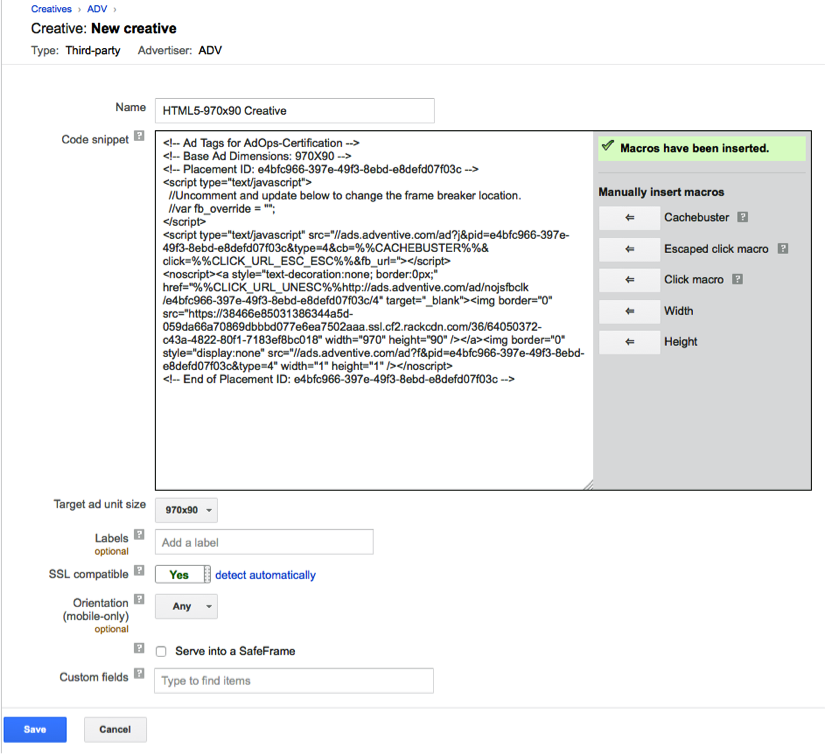
Task: Focus the Add a label field
Action: 264,542
